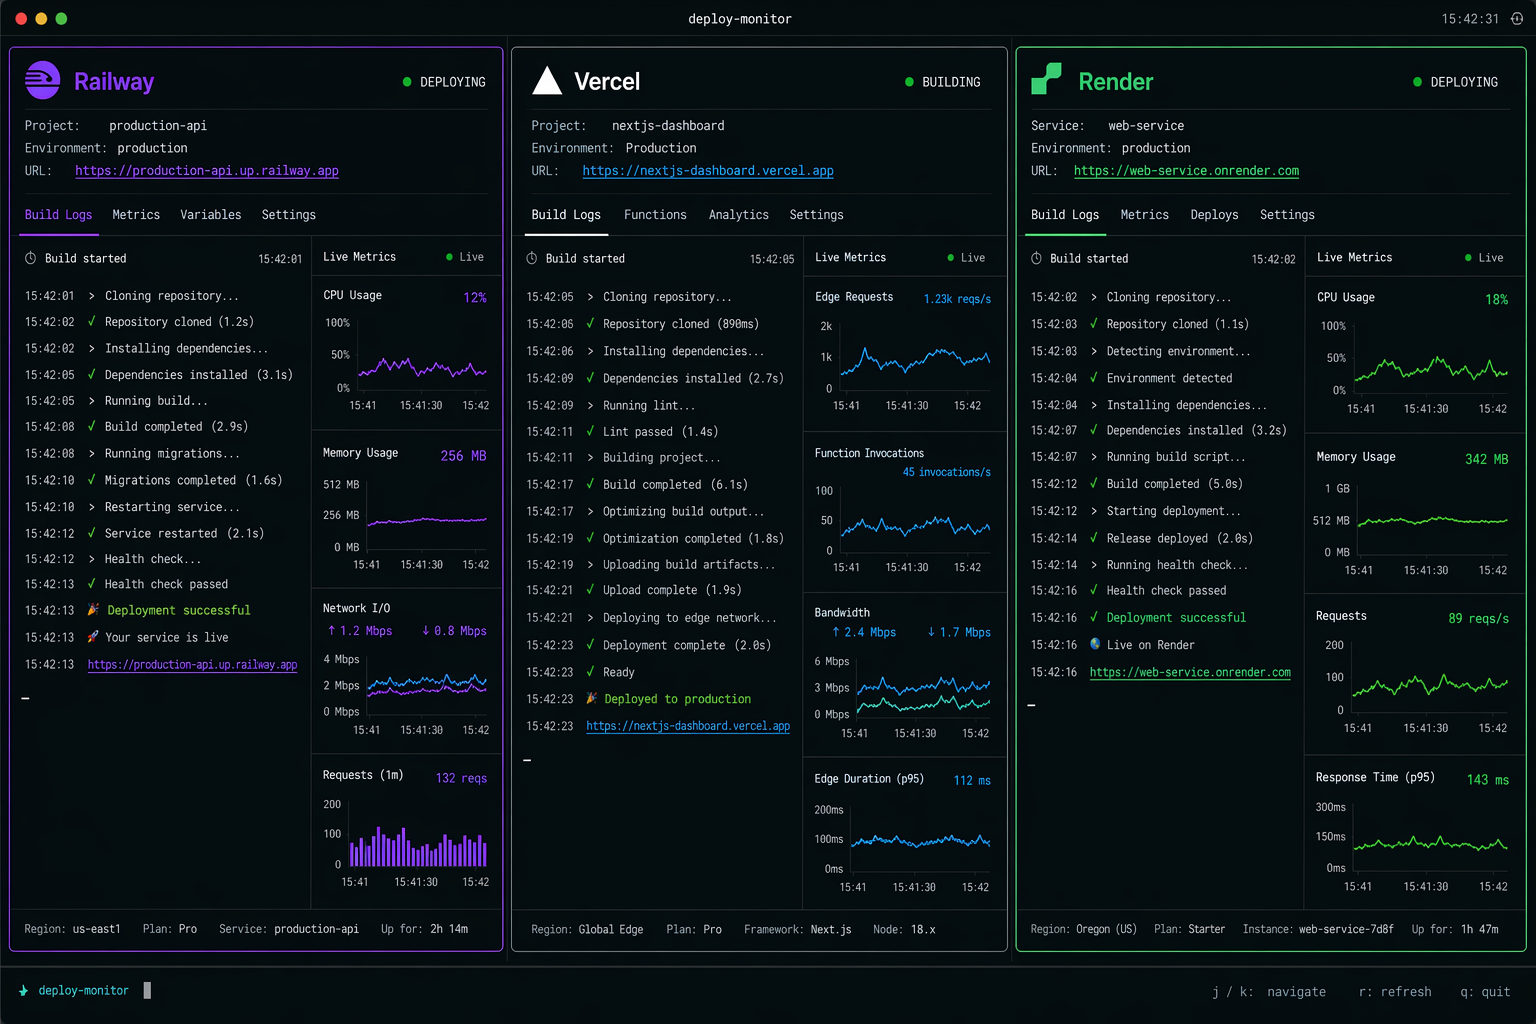Click Vercel log link at 15:42:23

coord(688,726)
